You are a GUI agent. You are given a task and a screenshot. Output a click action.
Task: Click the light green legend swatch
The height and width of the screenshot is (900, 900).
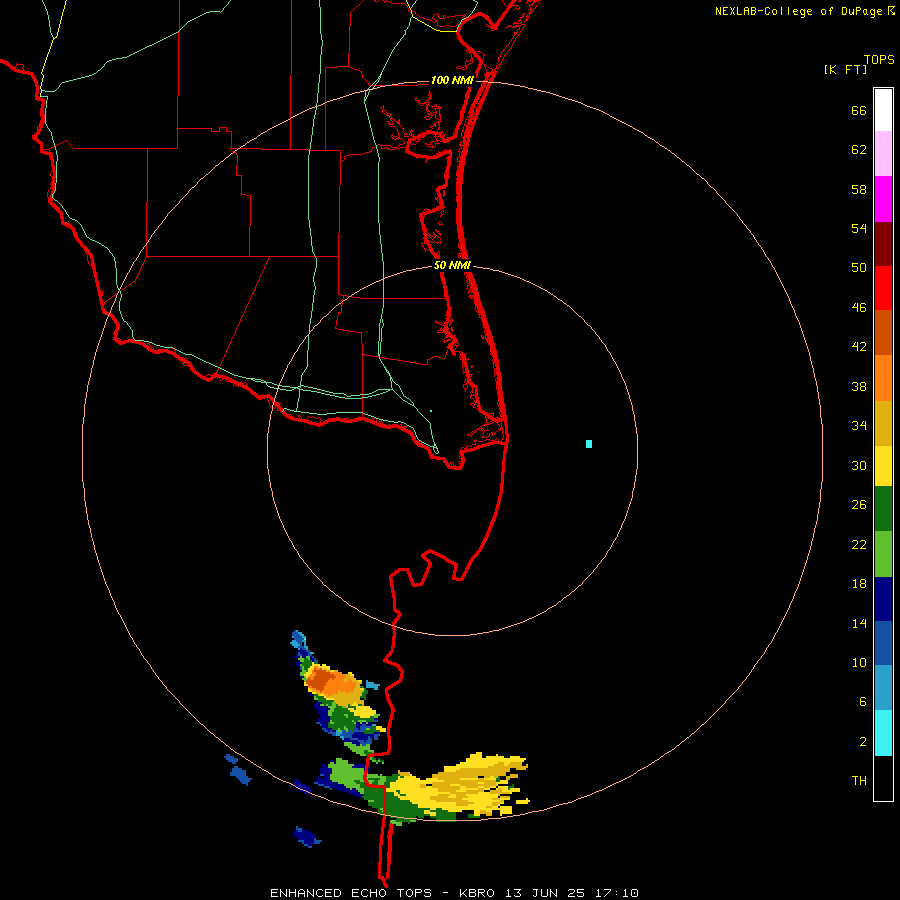(x=883, y=554)
